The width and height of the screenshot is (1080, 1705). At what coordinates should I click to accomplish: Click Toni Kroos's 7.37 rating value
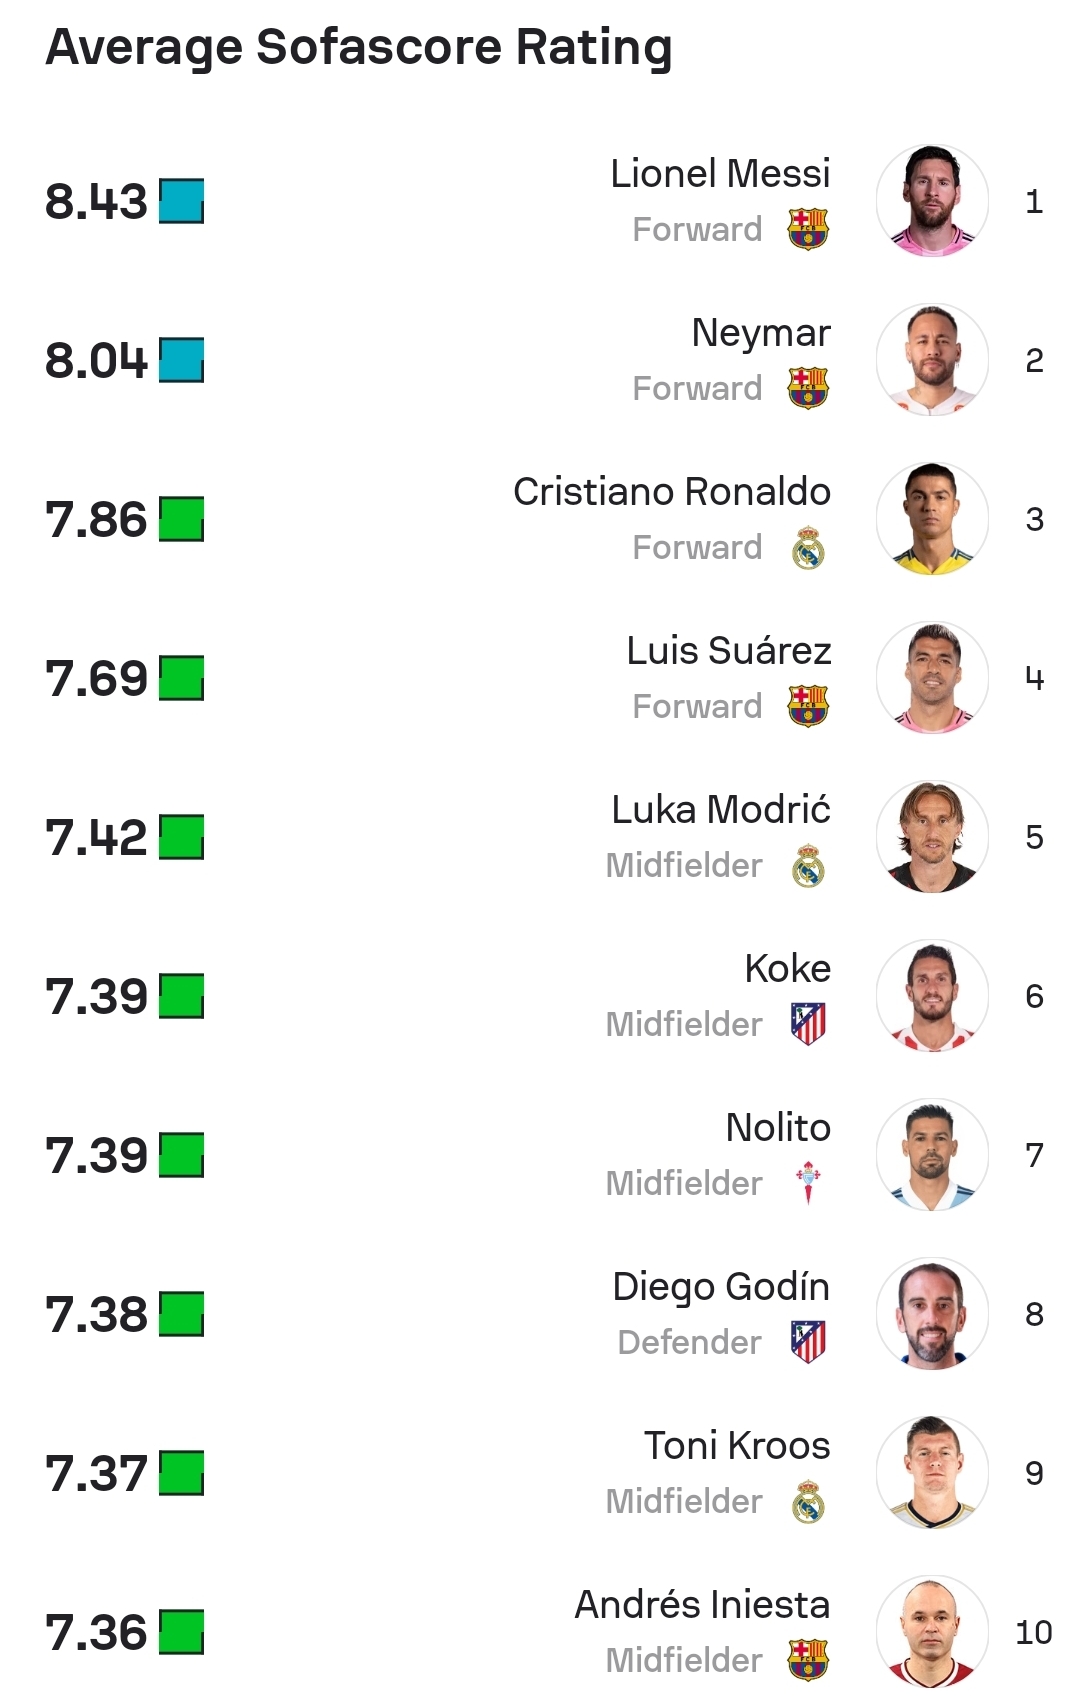click(96, 1474)
